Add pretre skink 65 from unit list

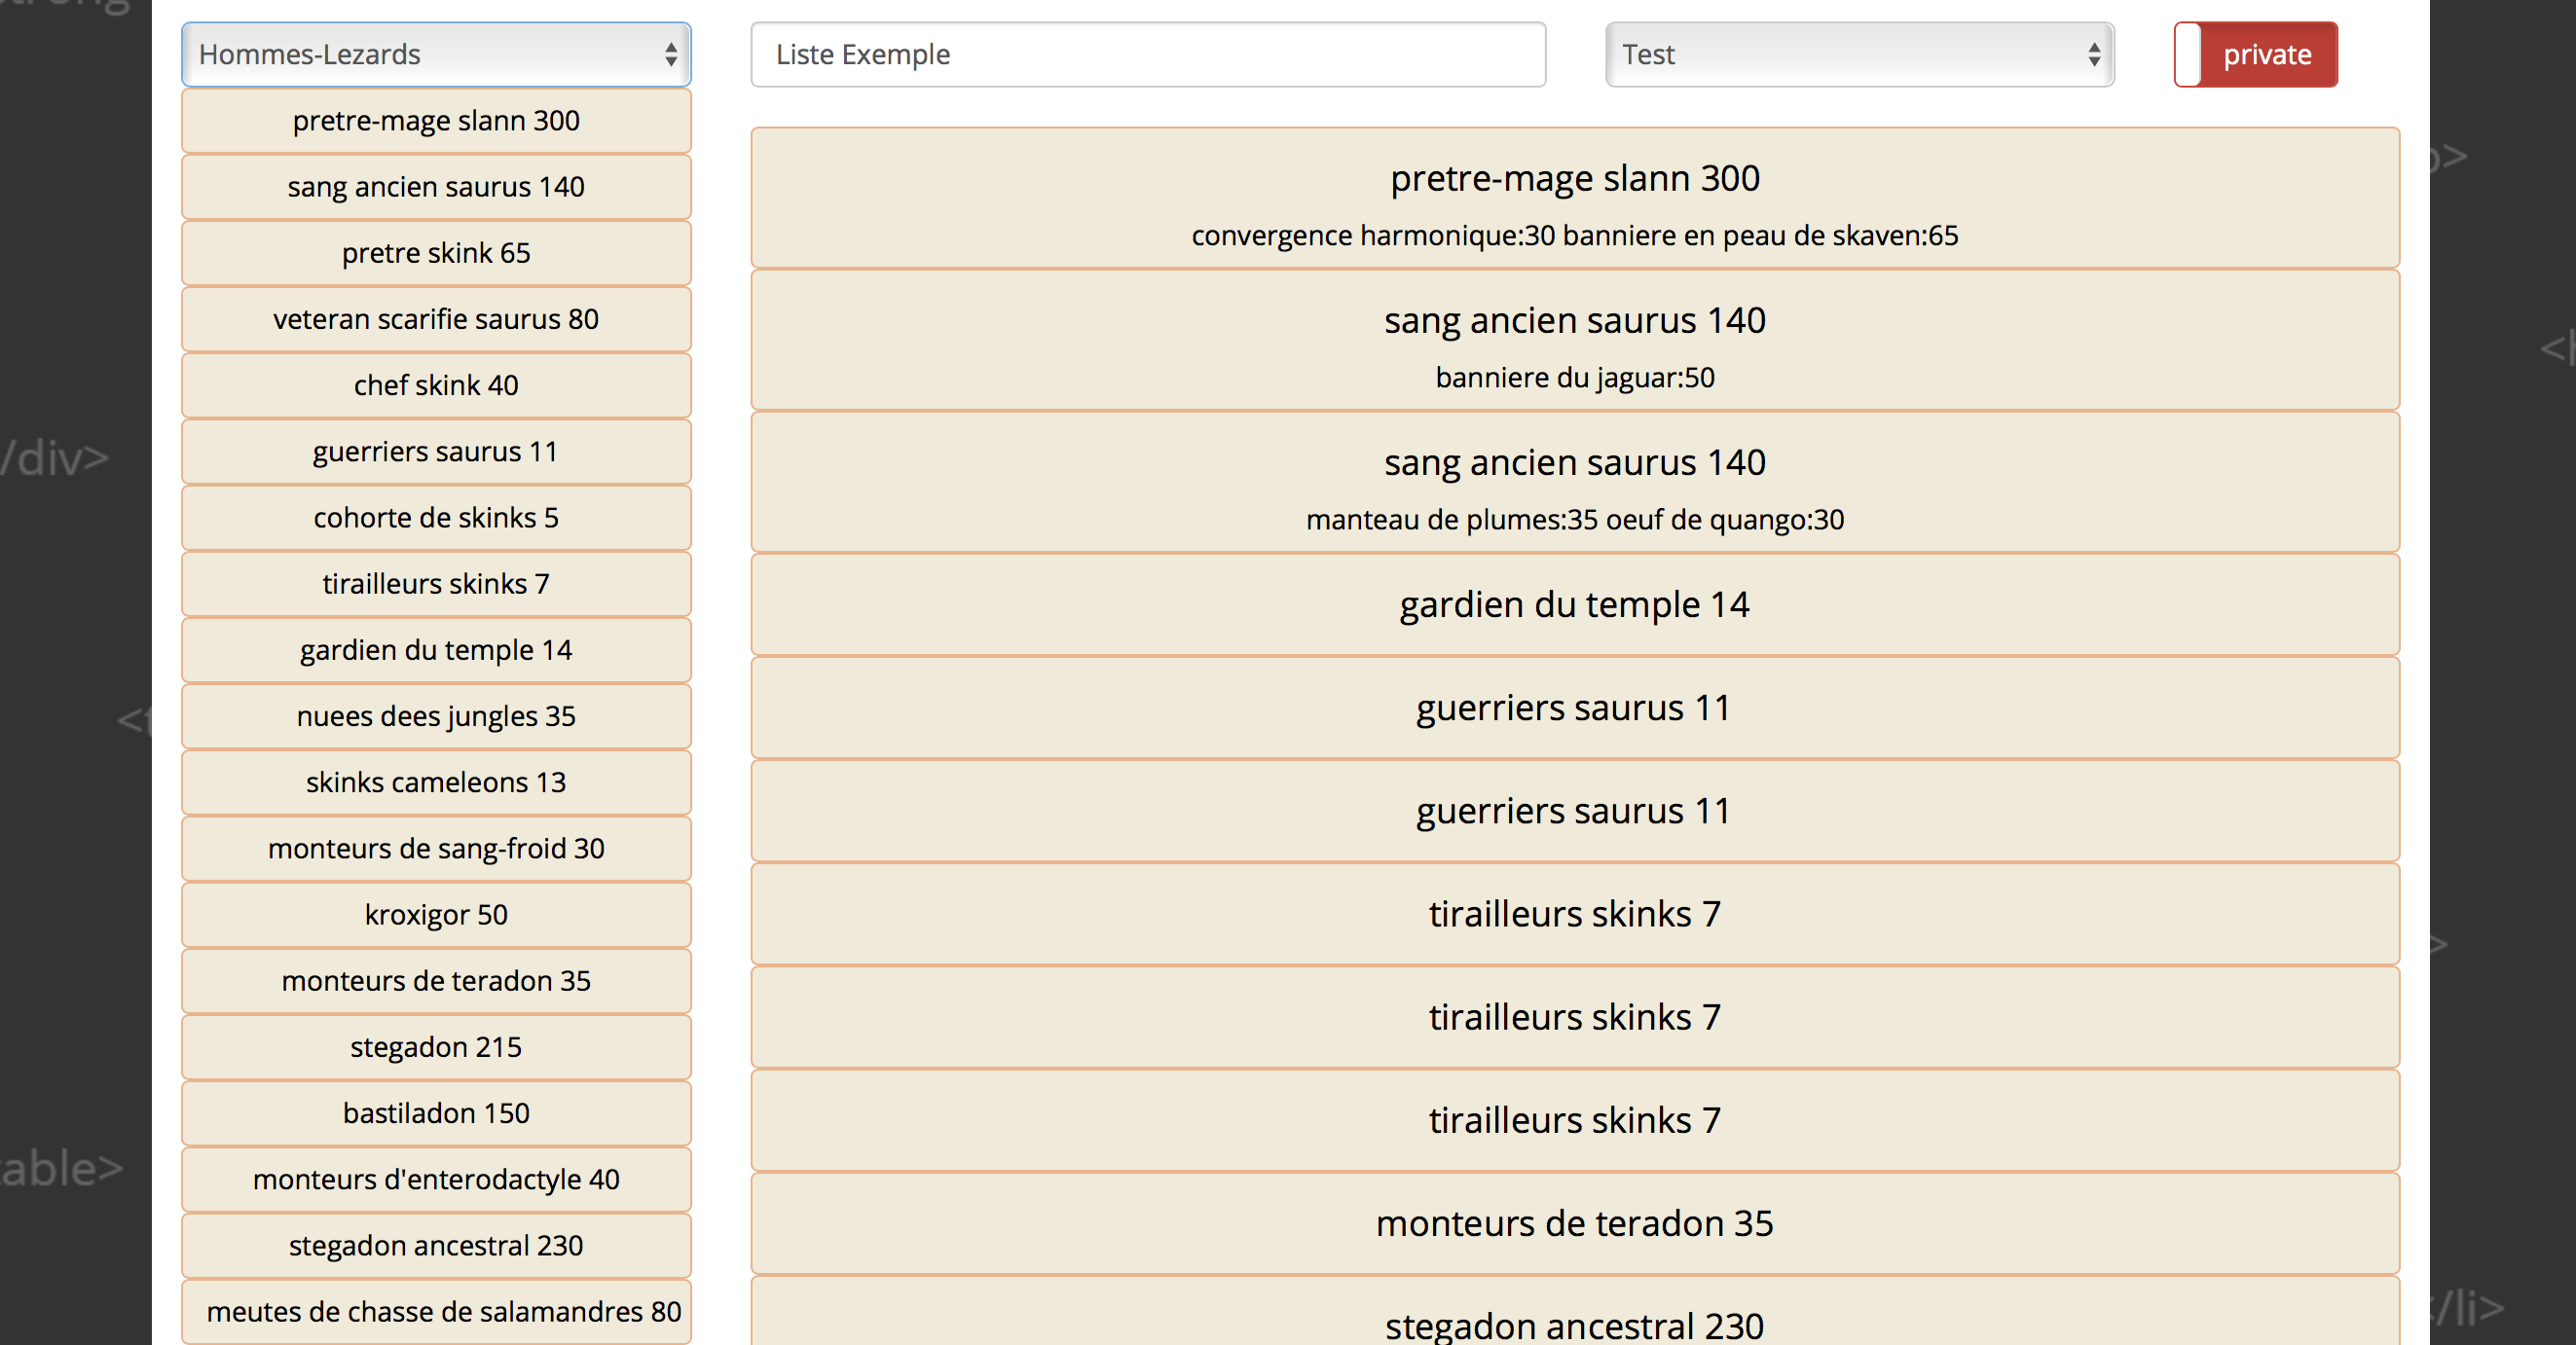click(x=436, y=253)
